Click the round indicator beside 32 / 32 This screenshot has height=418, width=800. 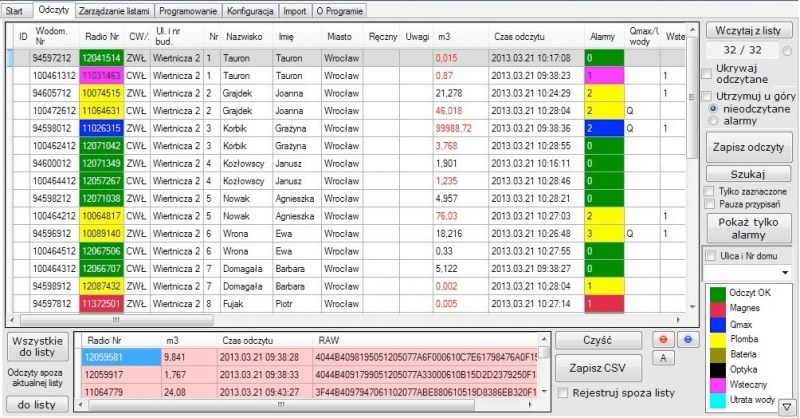[x=787, y=50]
